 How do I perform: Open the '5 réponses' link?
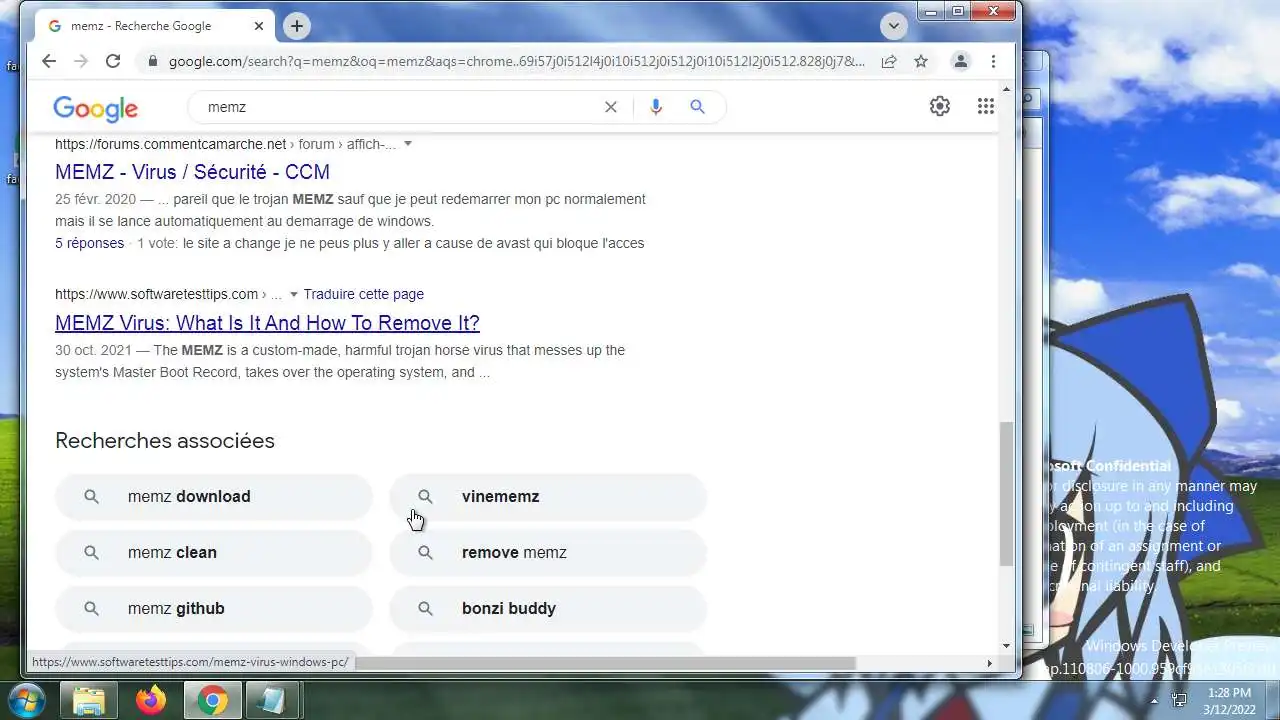point(89,243)
